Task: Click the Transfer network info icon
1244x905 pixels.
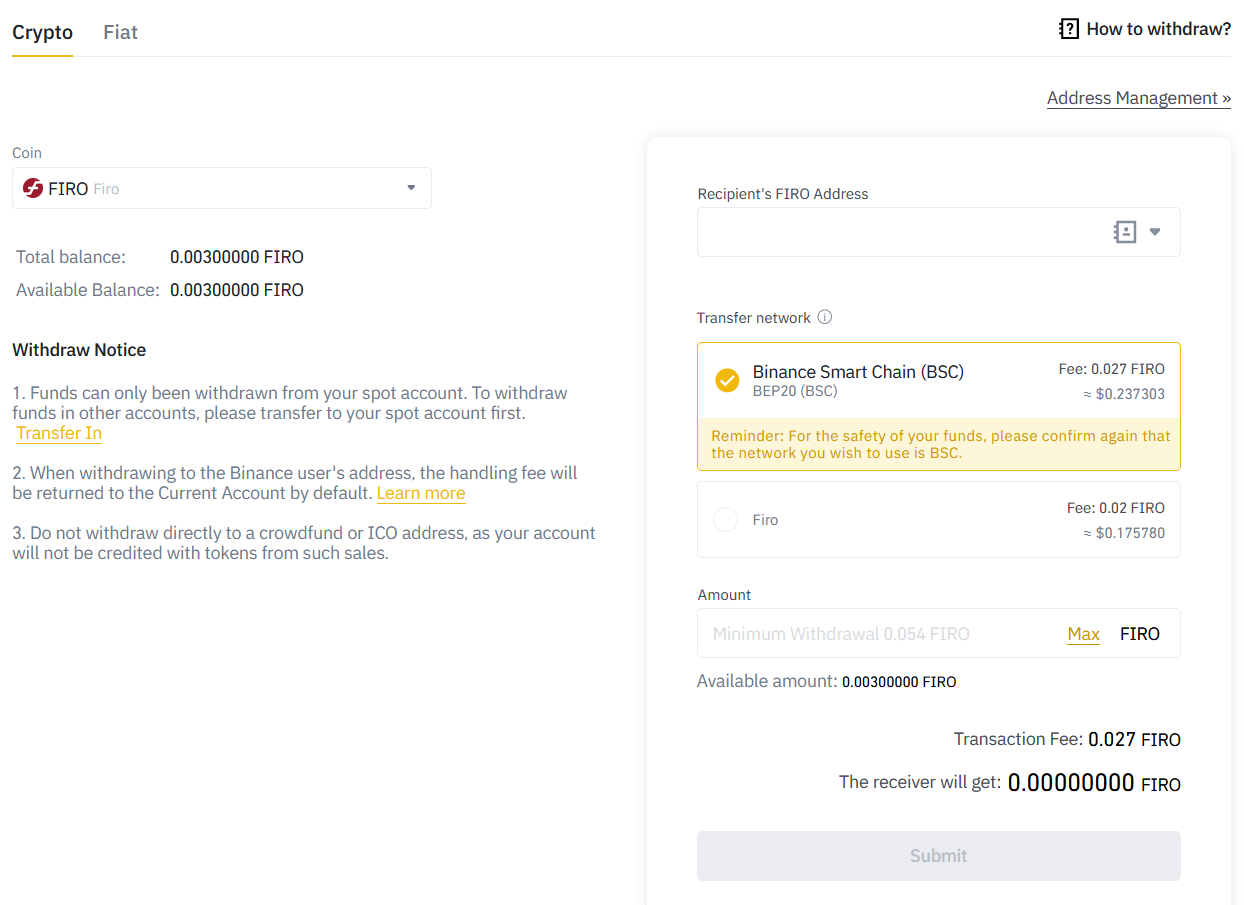Action: [x=825, y=317]
